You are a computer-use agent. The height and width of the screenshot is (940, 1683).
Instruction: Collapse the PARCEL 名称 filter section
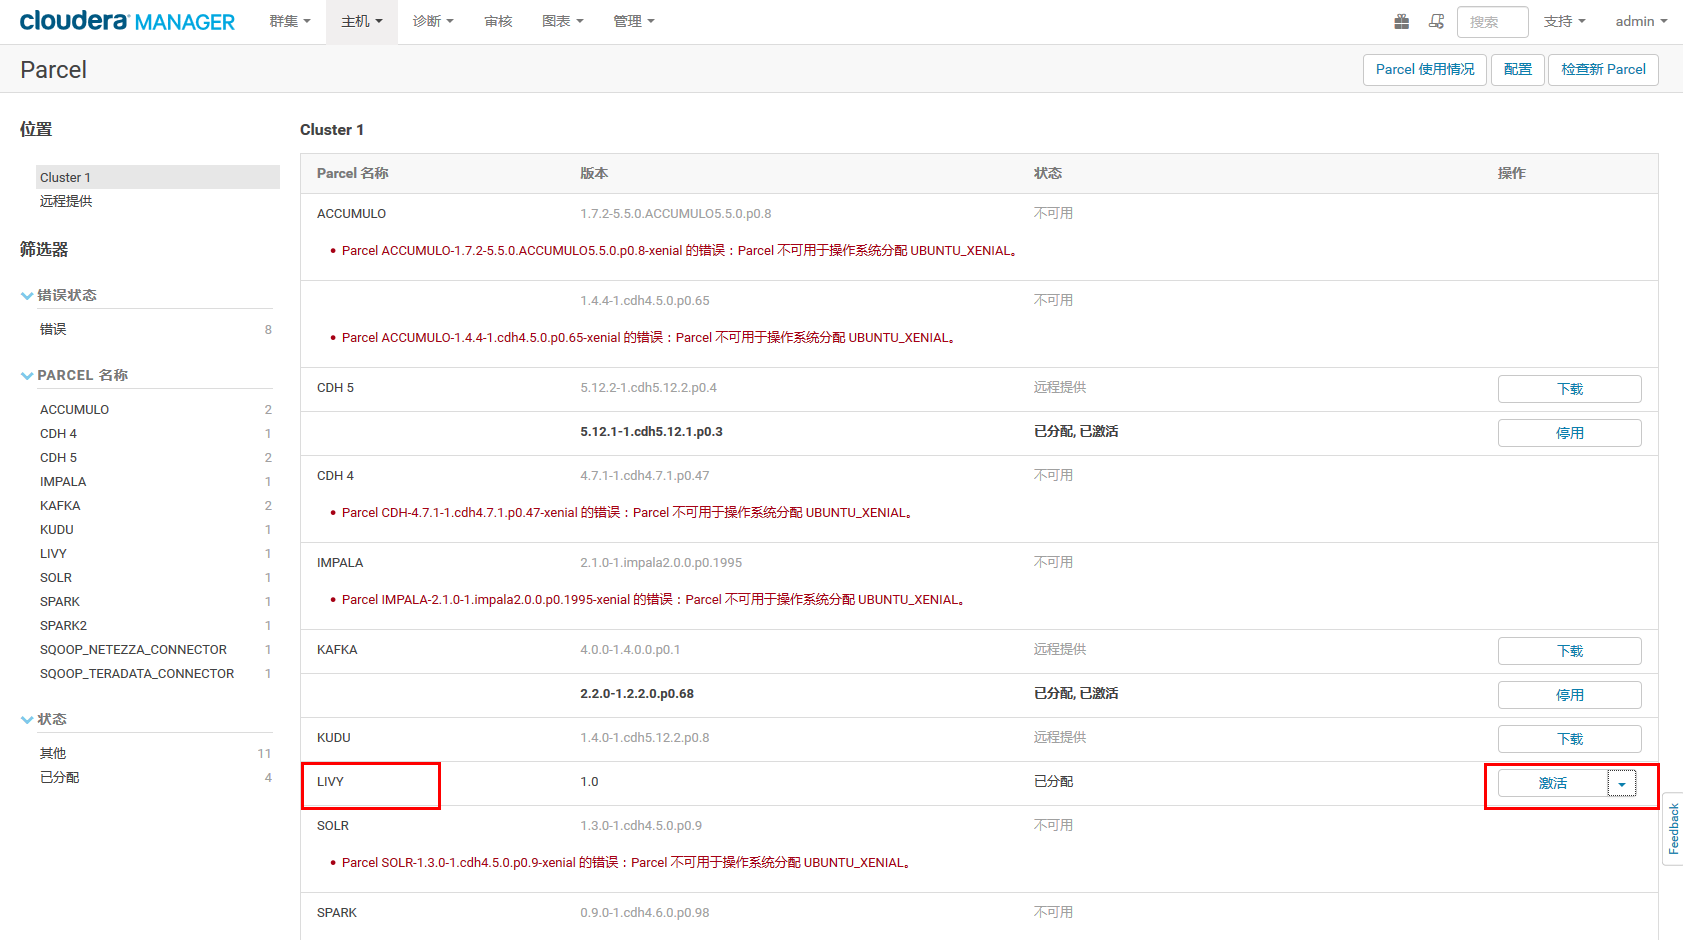point(27,375)
